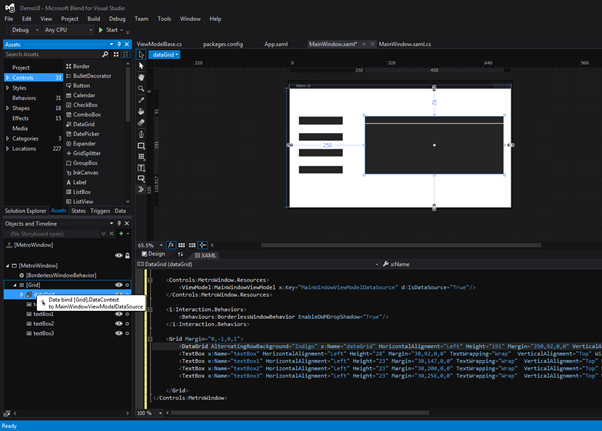Open the Any CPU platform dropdown
The image size is (602, 431).
point(68,30)
